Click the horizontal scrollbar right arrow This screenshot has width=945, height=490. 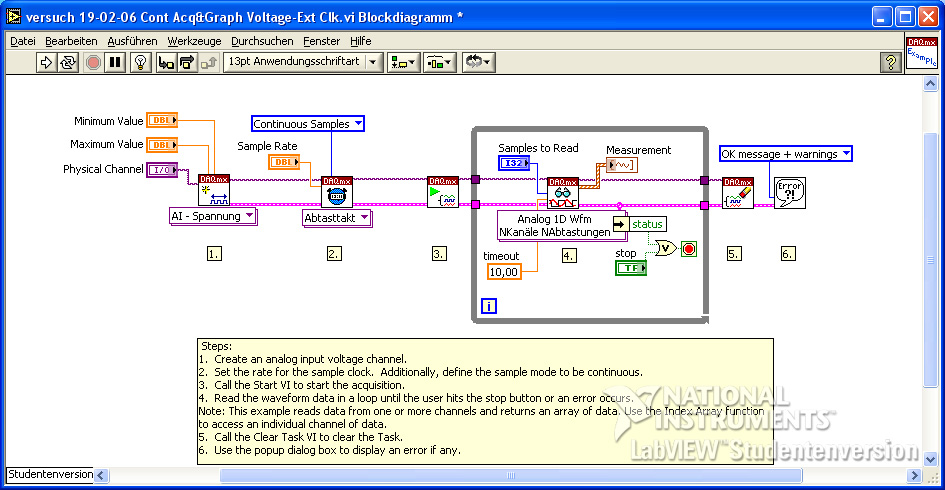(914, 476)
